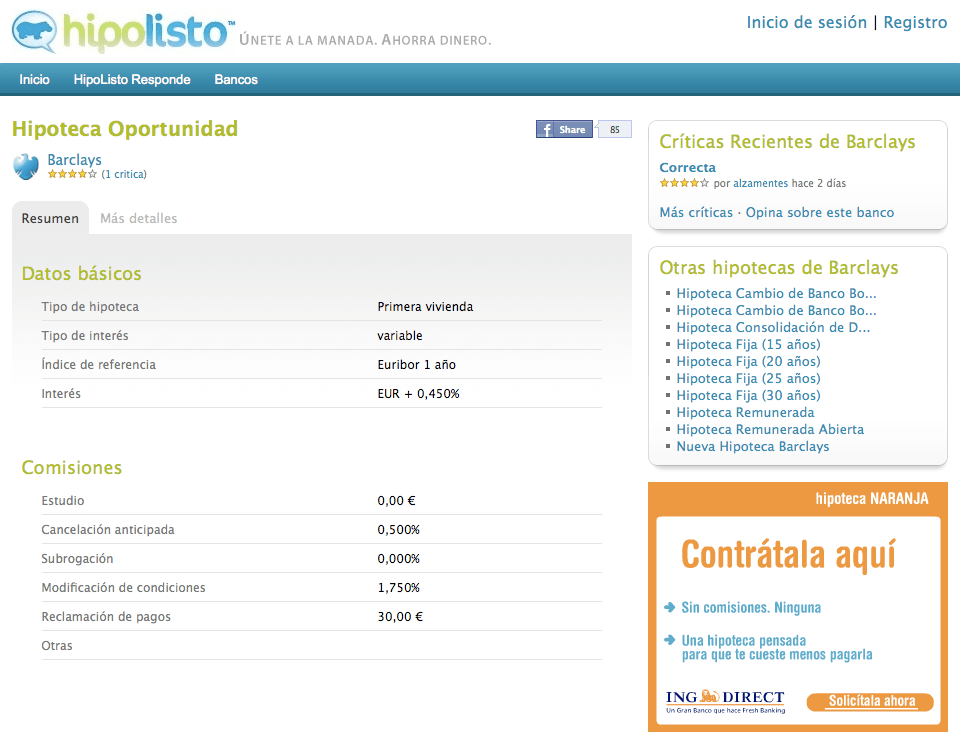
Task: Open the Registro link
Action: click(915, 23)
